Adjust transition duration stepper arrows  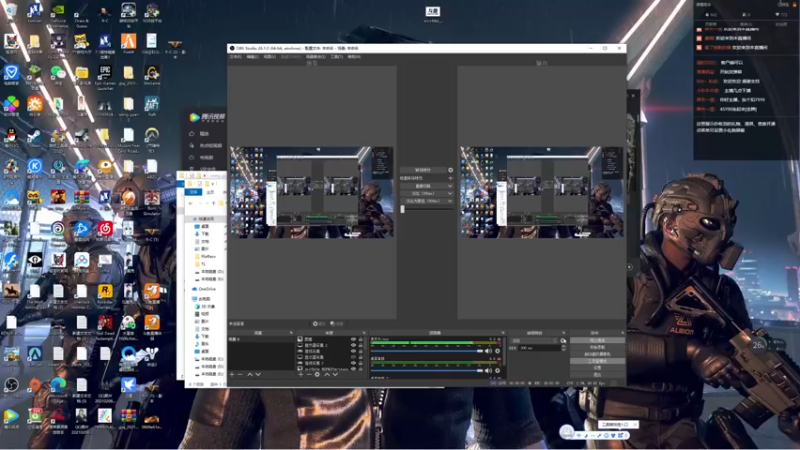click(564, 348)
